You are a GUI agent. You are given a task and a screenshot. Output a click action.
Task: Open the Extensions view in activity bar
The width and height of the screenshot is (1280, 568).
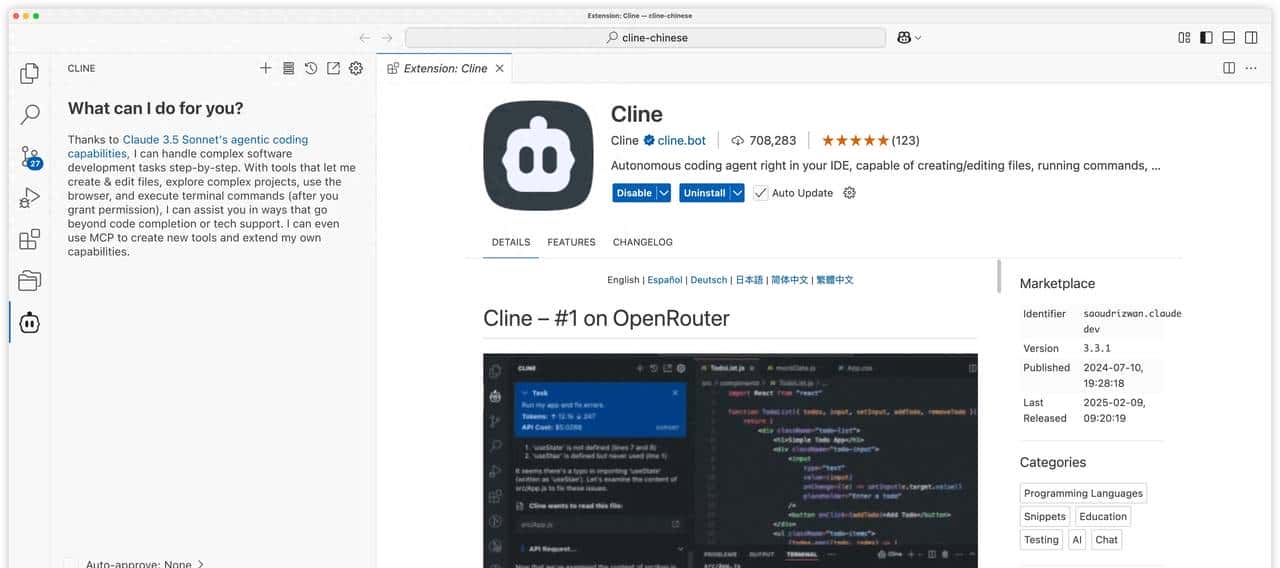30,239
